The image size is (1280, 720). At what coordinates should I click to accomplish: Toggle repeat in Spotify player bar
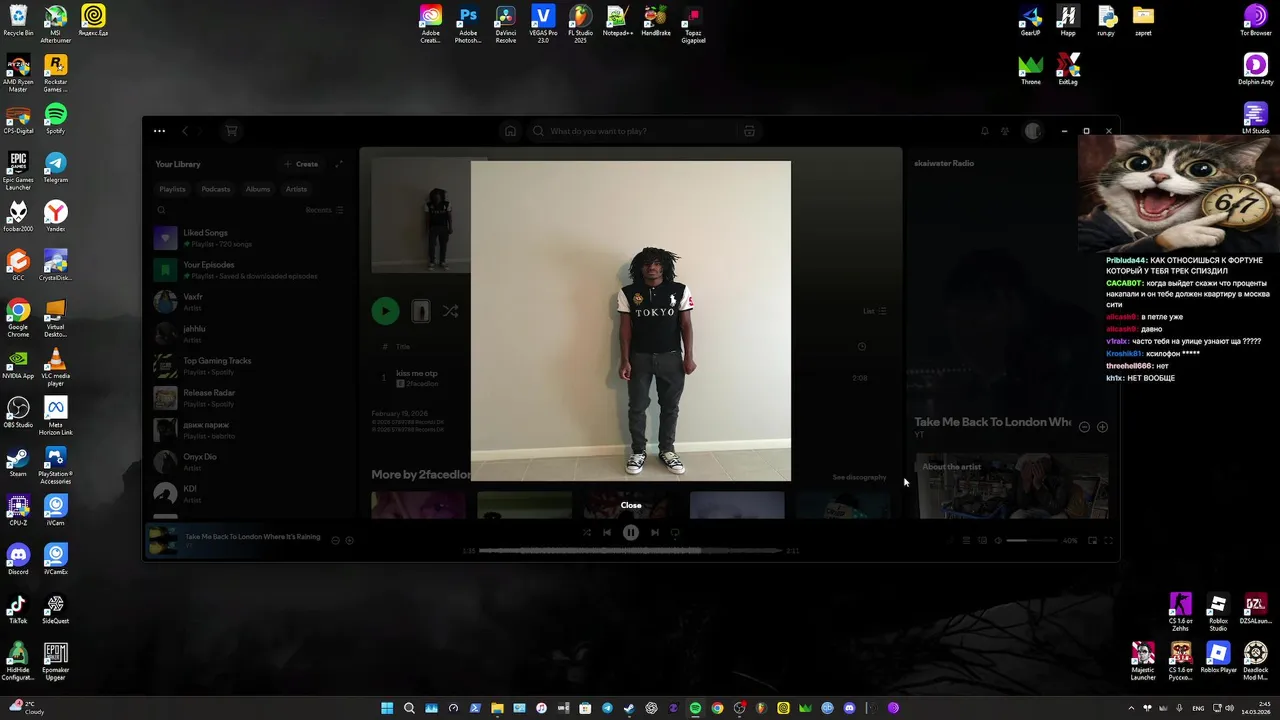click(675, 533)
